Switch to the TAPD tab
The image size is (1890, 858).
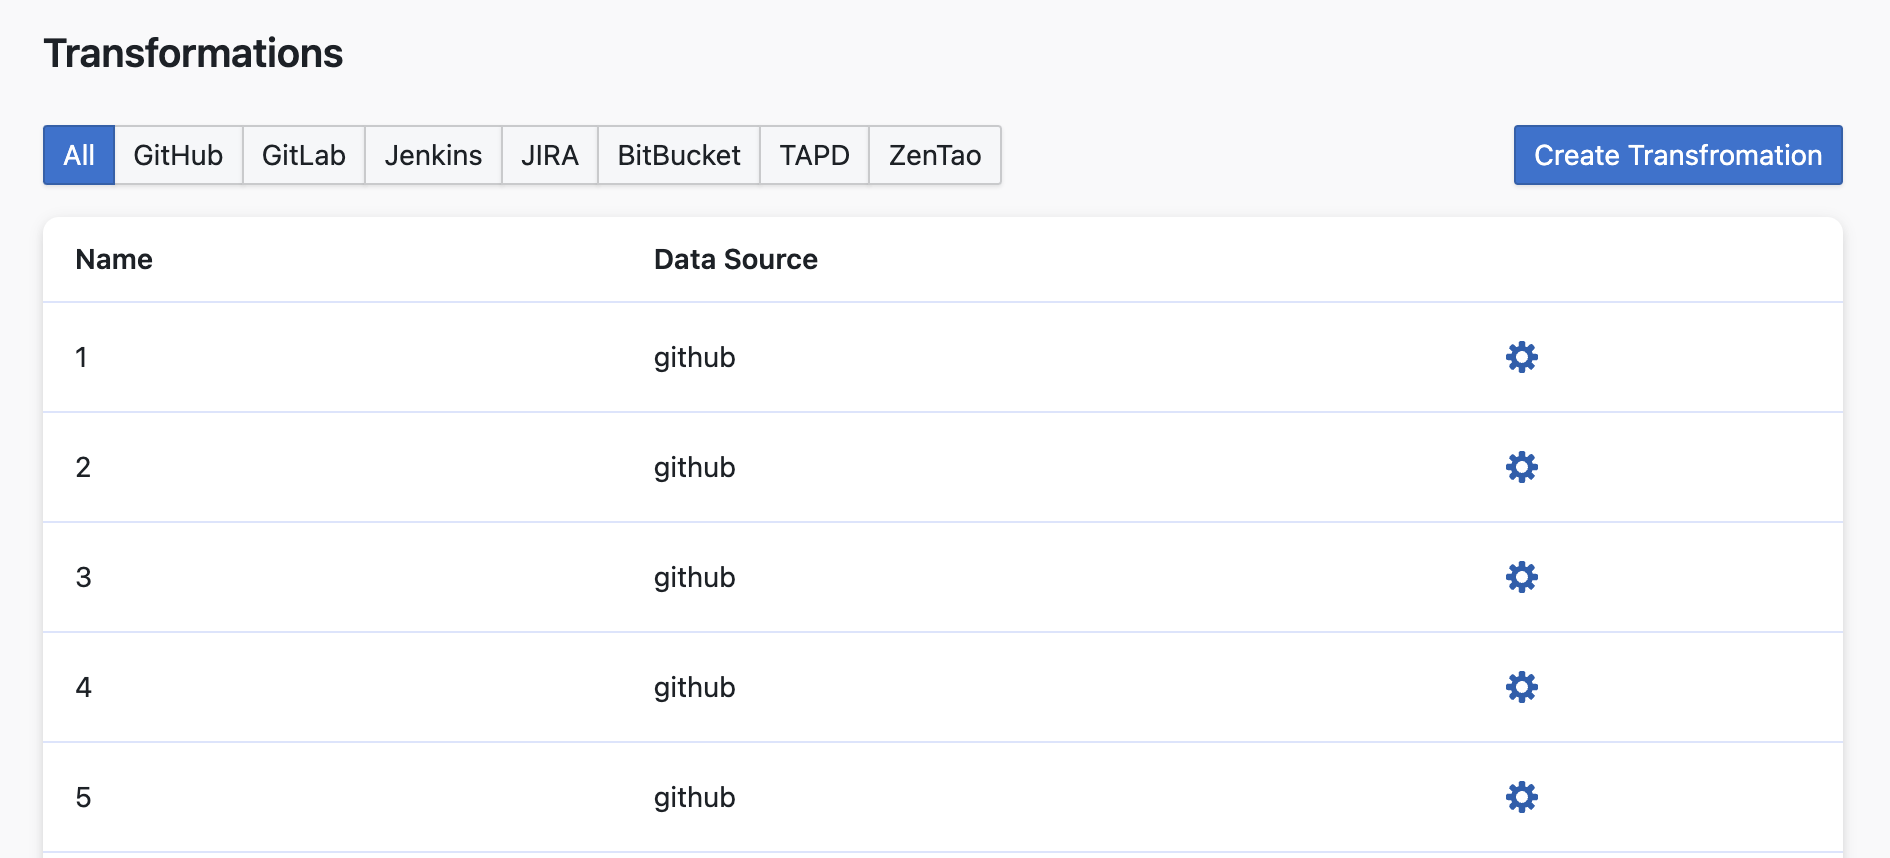814,155
